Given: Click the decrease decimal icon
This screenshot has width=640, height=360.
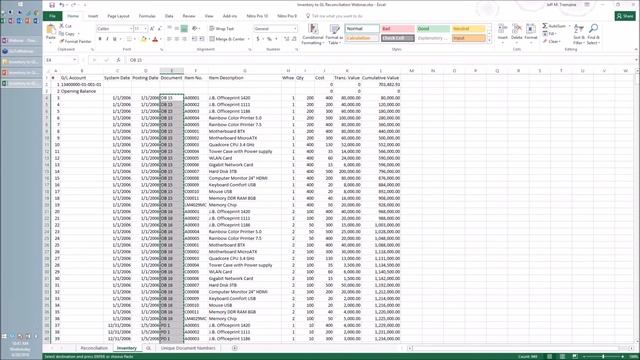Looking at the screenshot, I should point(294,39).
